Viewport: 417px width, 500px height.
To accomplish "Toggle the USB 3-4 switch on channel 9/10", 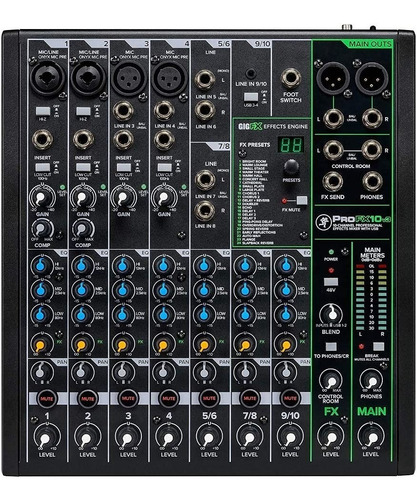I will 251,97.
